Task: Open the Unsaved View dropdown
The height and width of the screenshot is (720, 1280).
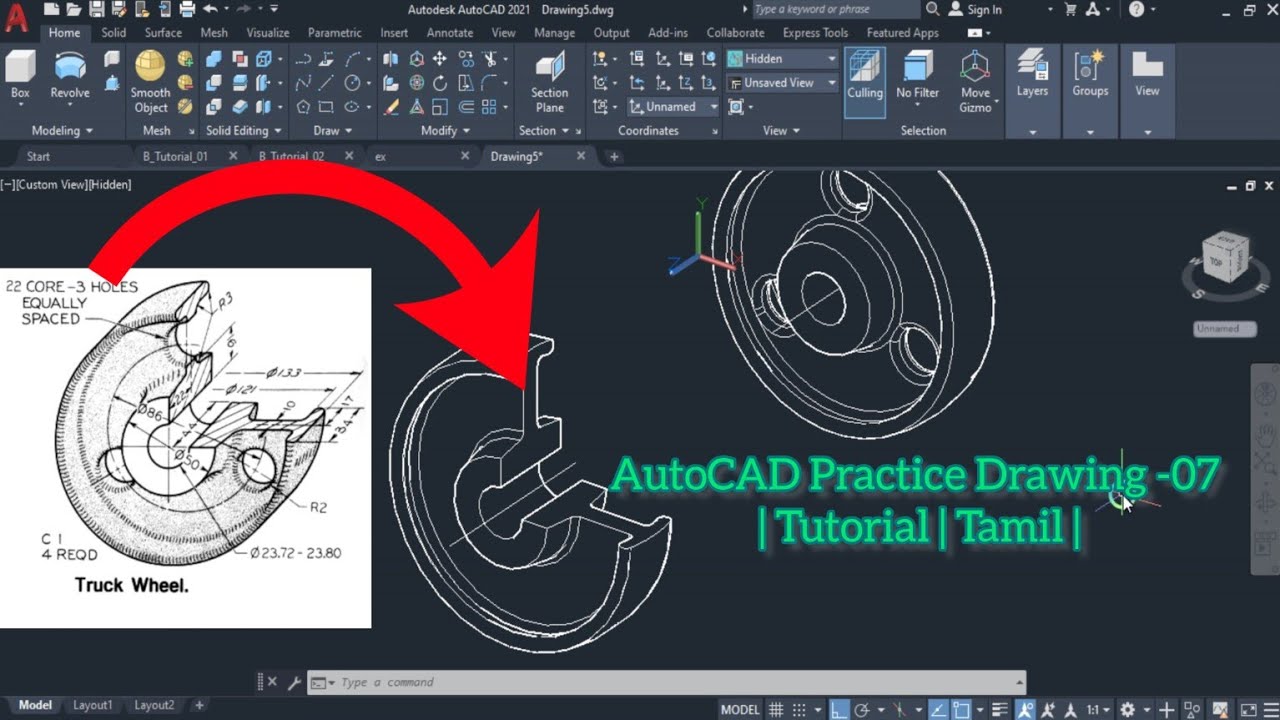Action: click(x=782, y=83)
